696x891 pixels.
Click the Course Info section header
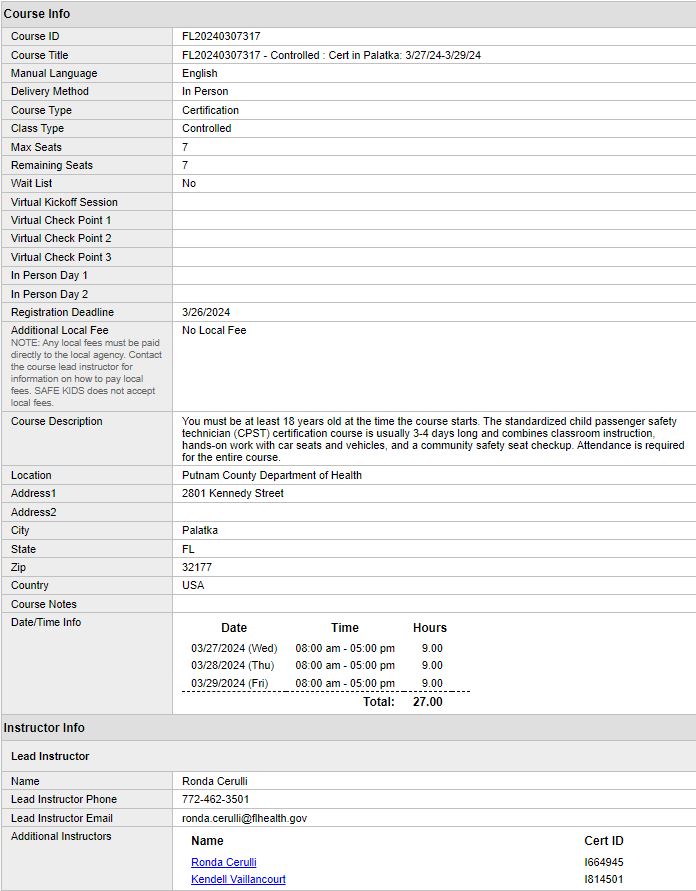(37, 14)
